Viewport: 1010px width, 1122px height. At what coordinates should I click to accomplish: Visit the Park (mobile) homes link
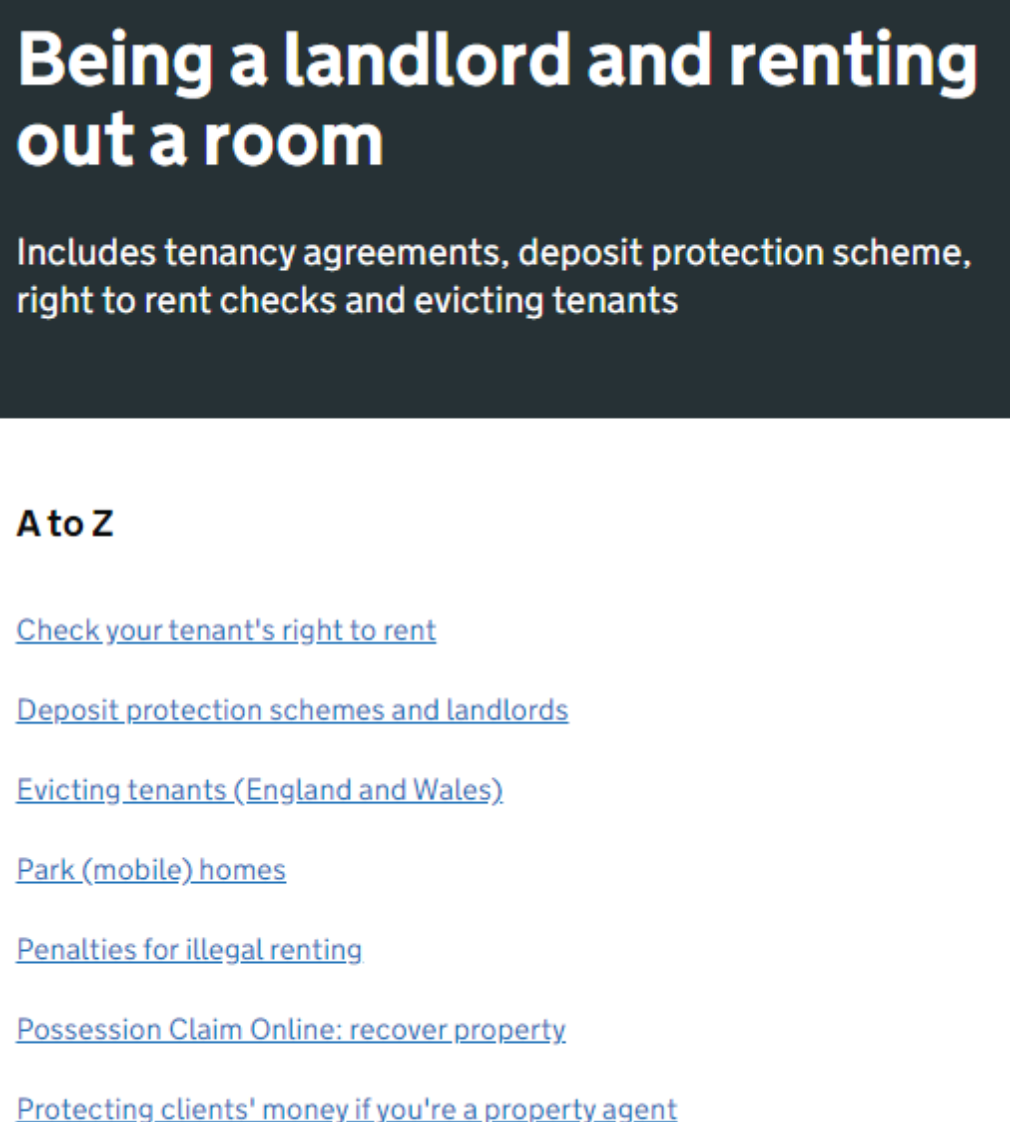[x=151, y=870]
